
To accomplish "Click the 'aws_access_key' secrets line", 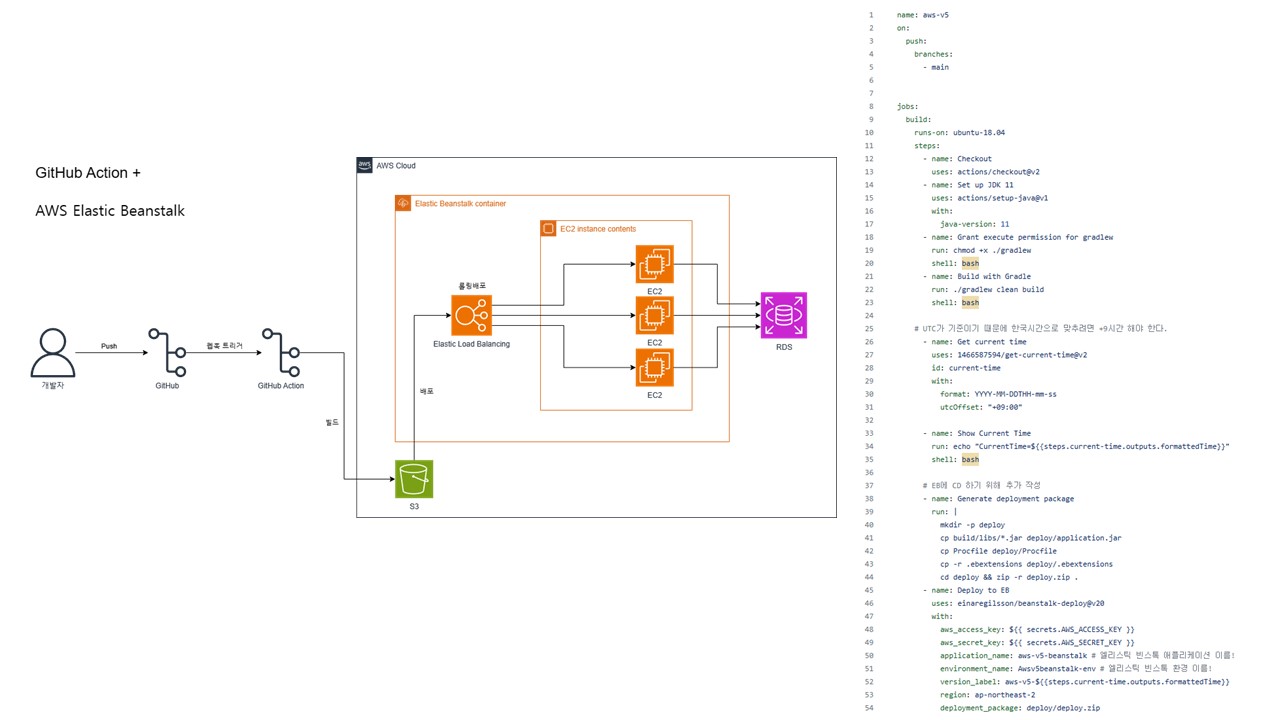I will coord(1037,629).
